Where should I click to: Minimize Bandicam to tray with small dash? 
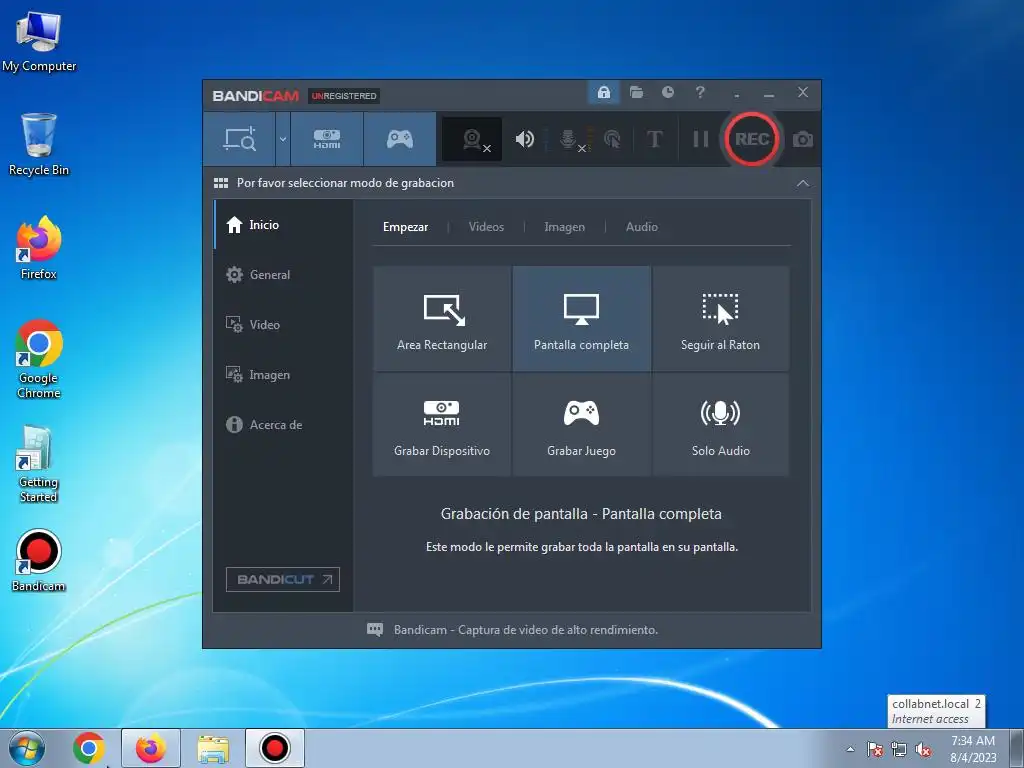[x=737, y=95]
